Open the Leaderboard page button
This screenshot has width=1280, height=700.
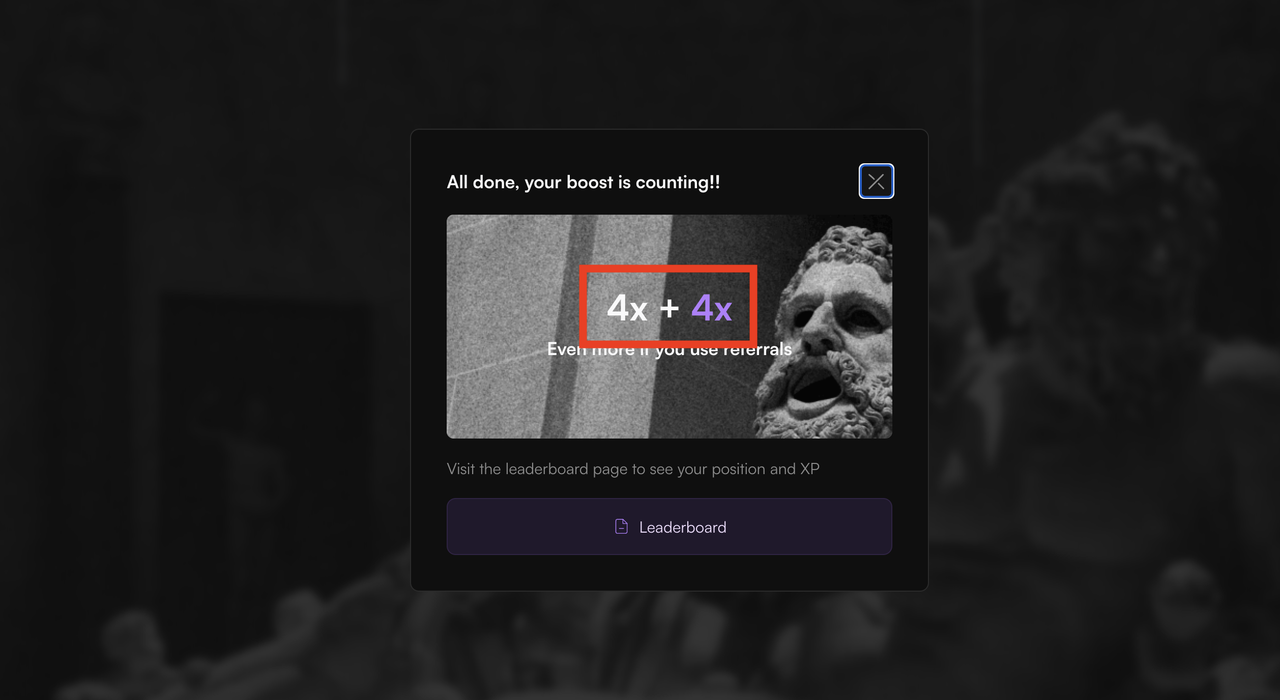pyautogui.click(x=669, y=526)
